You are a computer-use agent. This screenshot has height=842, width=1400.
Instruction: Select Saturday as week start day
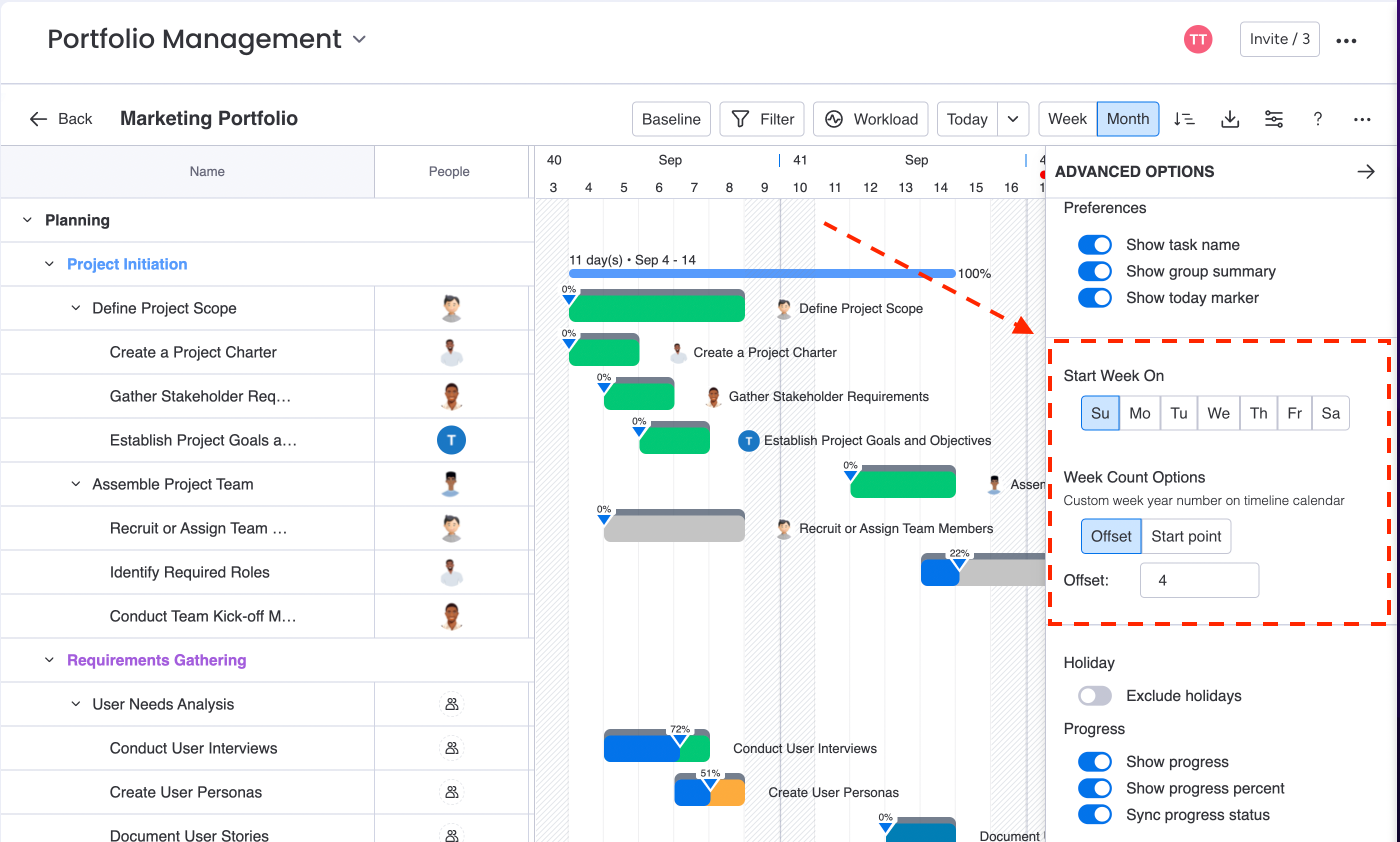(x=1331, y=413)
